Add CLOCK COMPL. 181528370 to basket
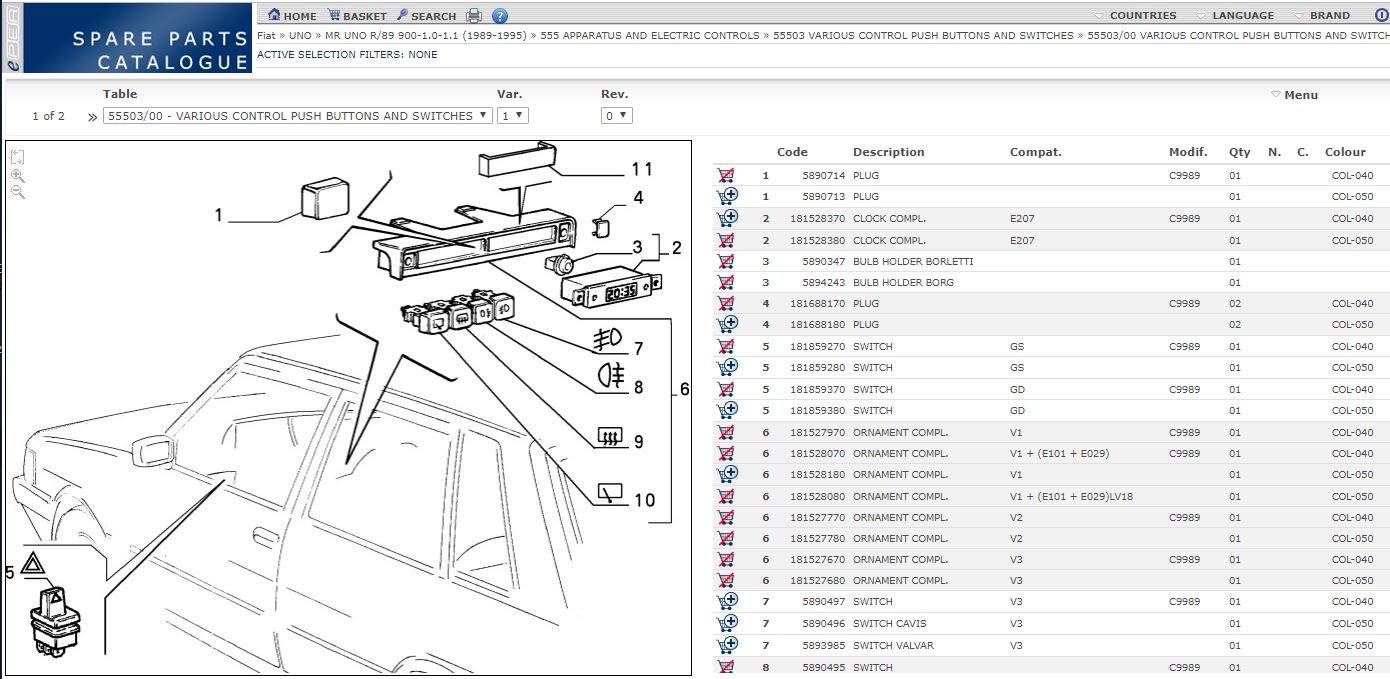Screen dimensions: 1390x679 (x=727, y=218)
